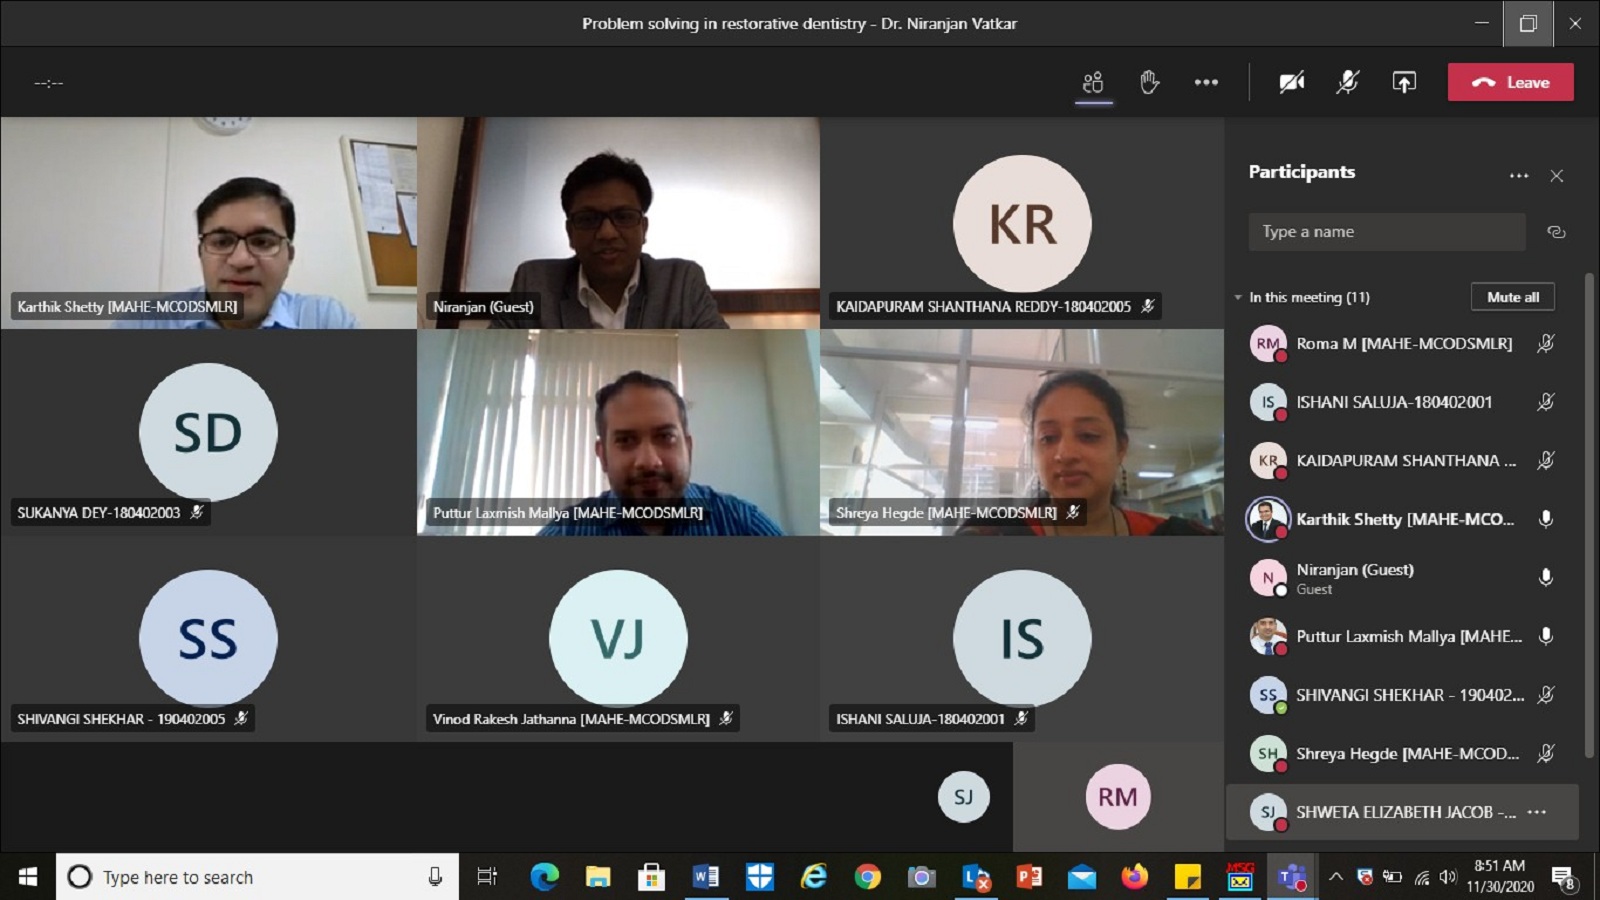Open PowerPoint from the taskbar

pyautogui.click(x=1028, y=877)
